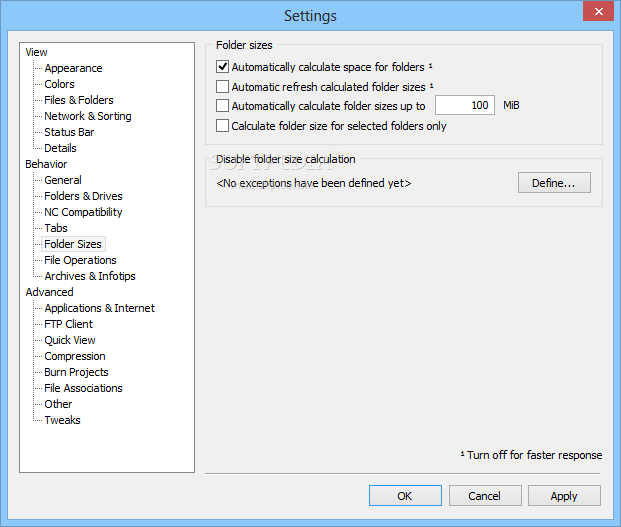Go to Network & Sorting settings
Viewport: 621px width, 527px height.
(87, 116)
